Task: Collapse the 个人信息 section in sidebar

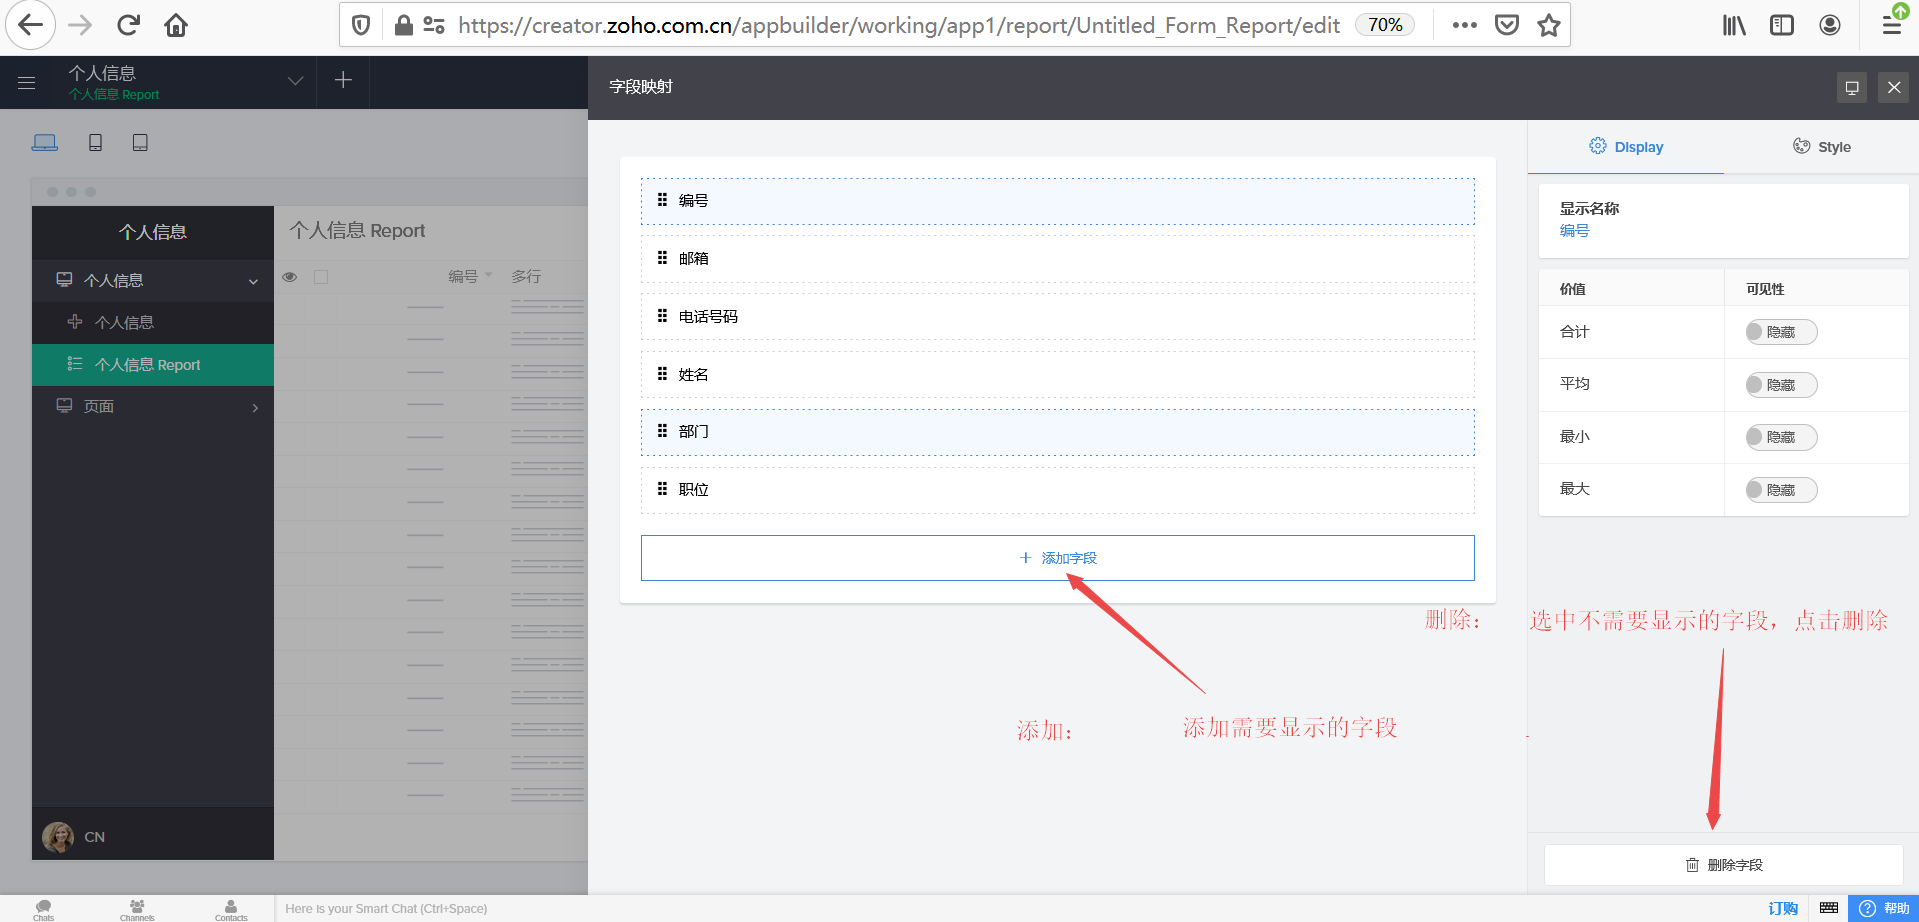Action: (x=253, y=281)
